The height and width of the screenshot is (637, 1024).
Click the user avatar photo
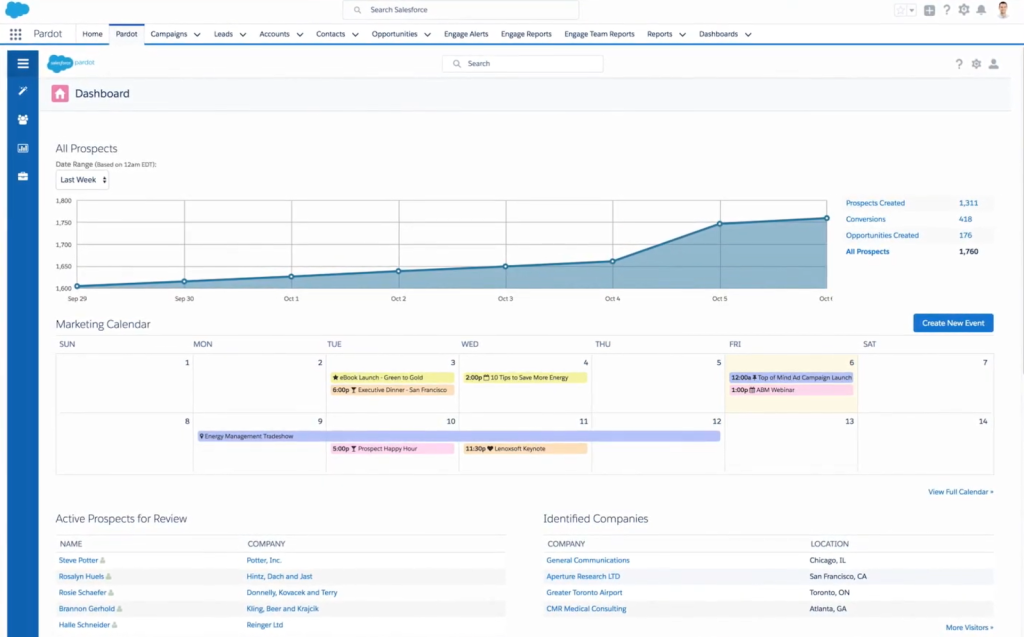pyautogui.click(x=1003, y=10)
